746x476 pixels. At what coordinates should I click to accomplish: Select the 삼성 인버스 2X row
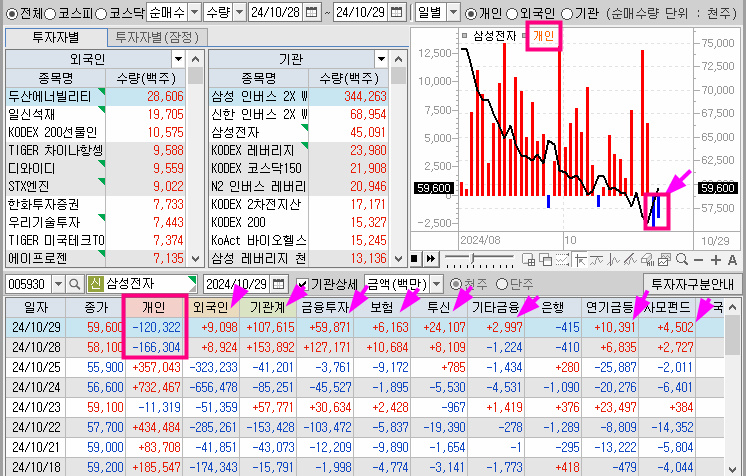tap(299, 96)
